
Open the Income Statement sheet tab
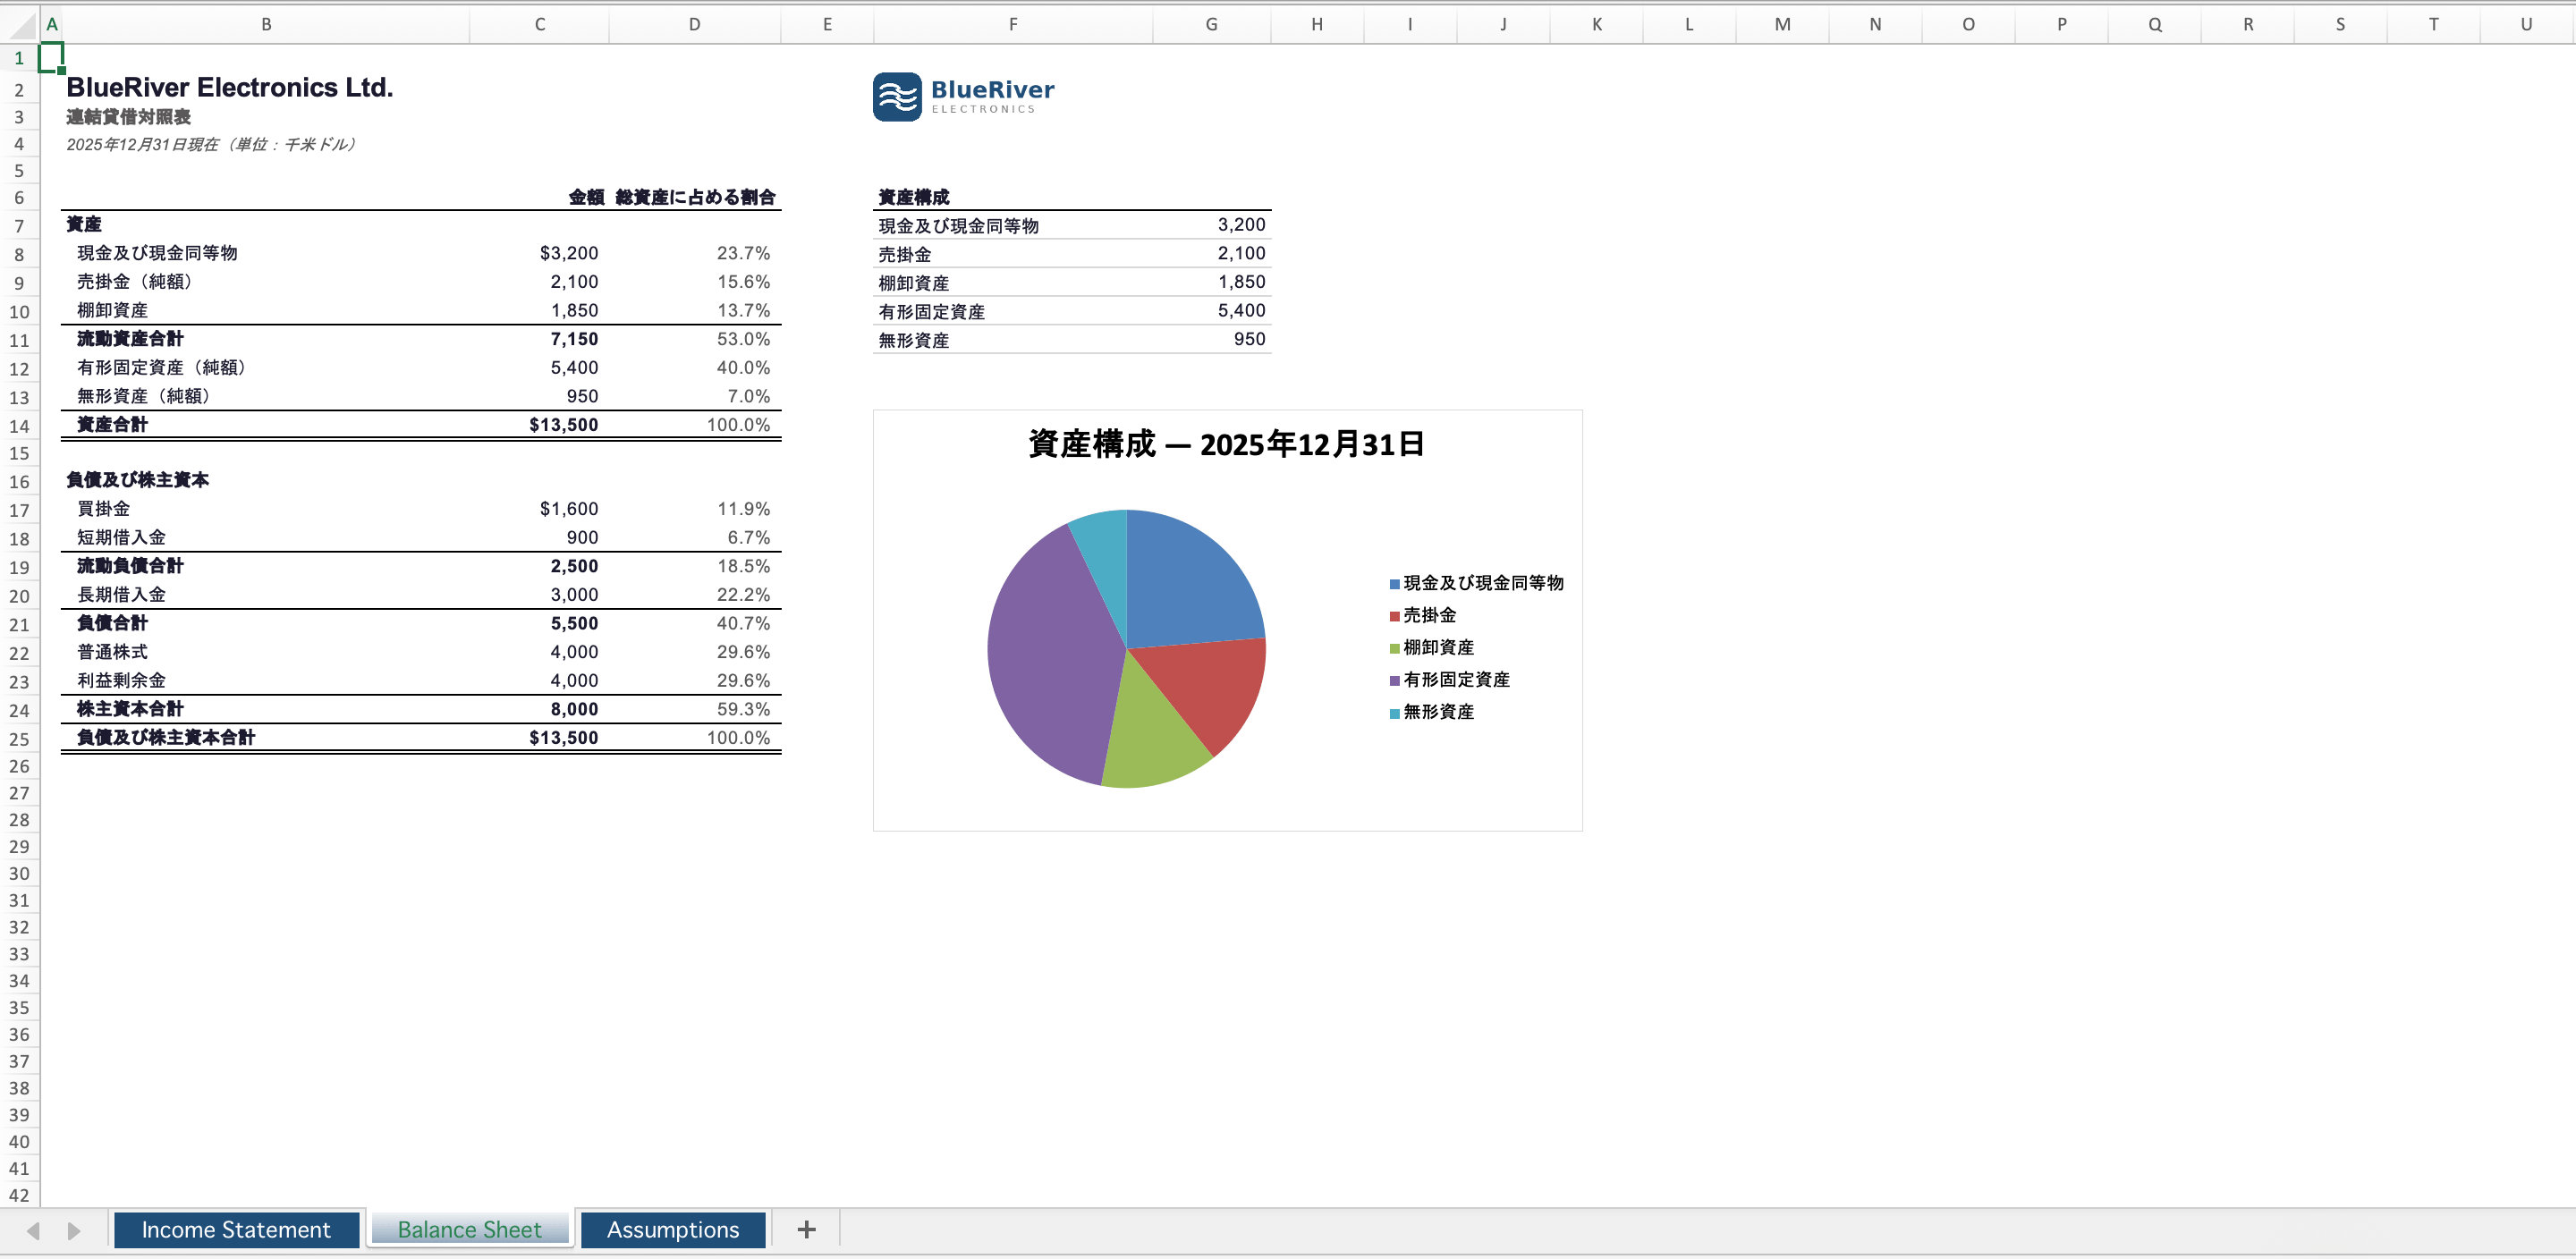click(236, 1229)
